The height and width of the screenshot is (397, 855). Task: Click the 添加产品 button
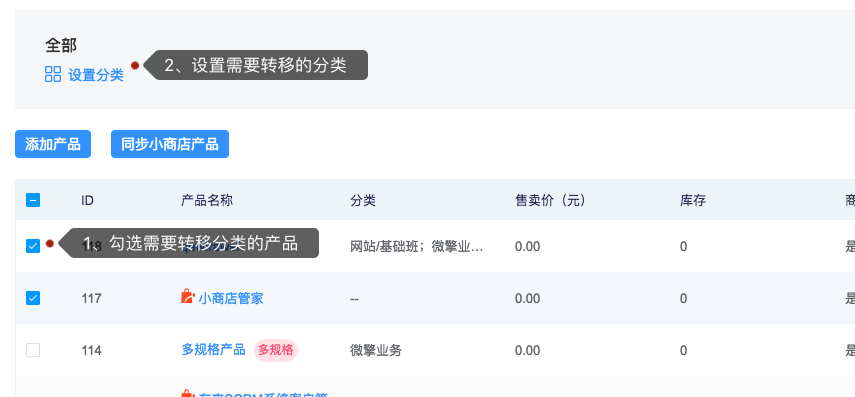(x=53, y=144)
